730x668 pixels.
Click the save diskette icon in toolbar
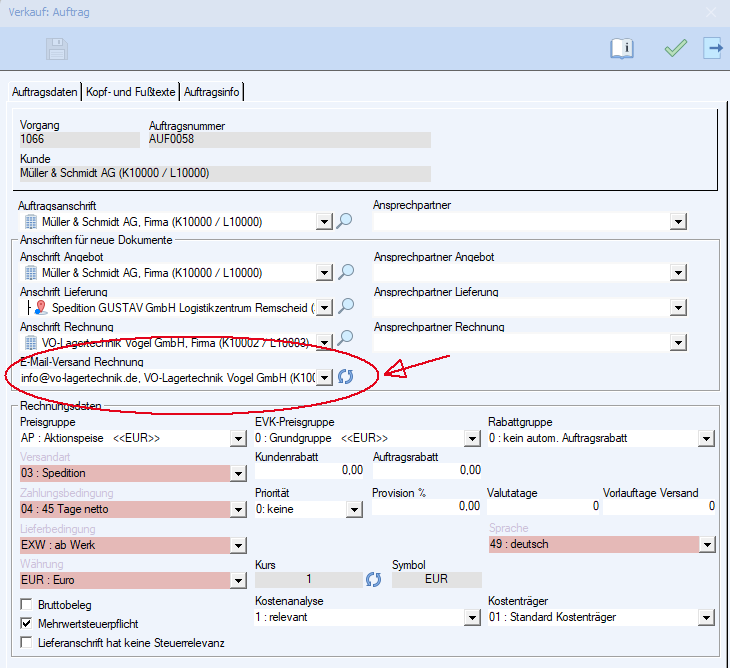57,48
